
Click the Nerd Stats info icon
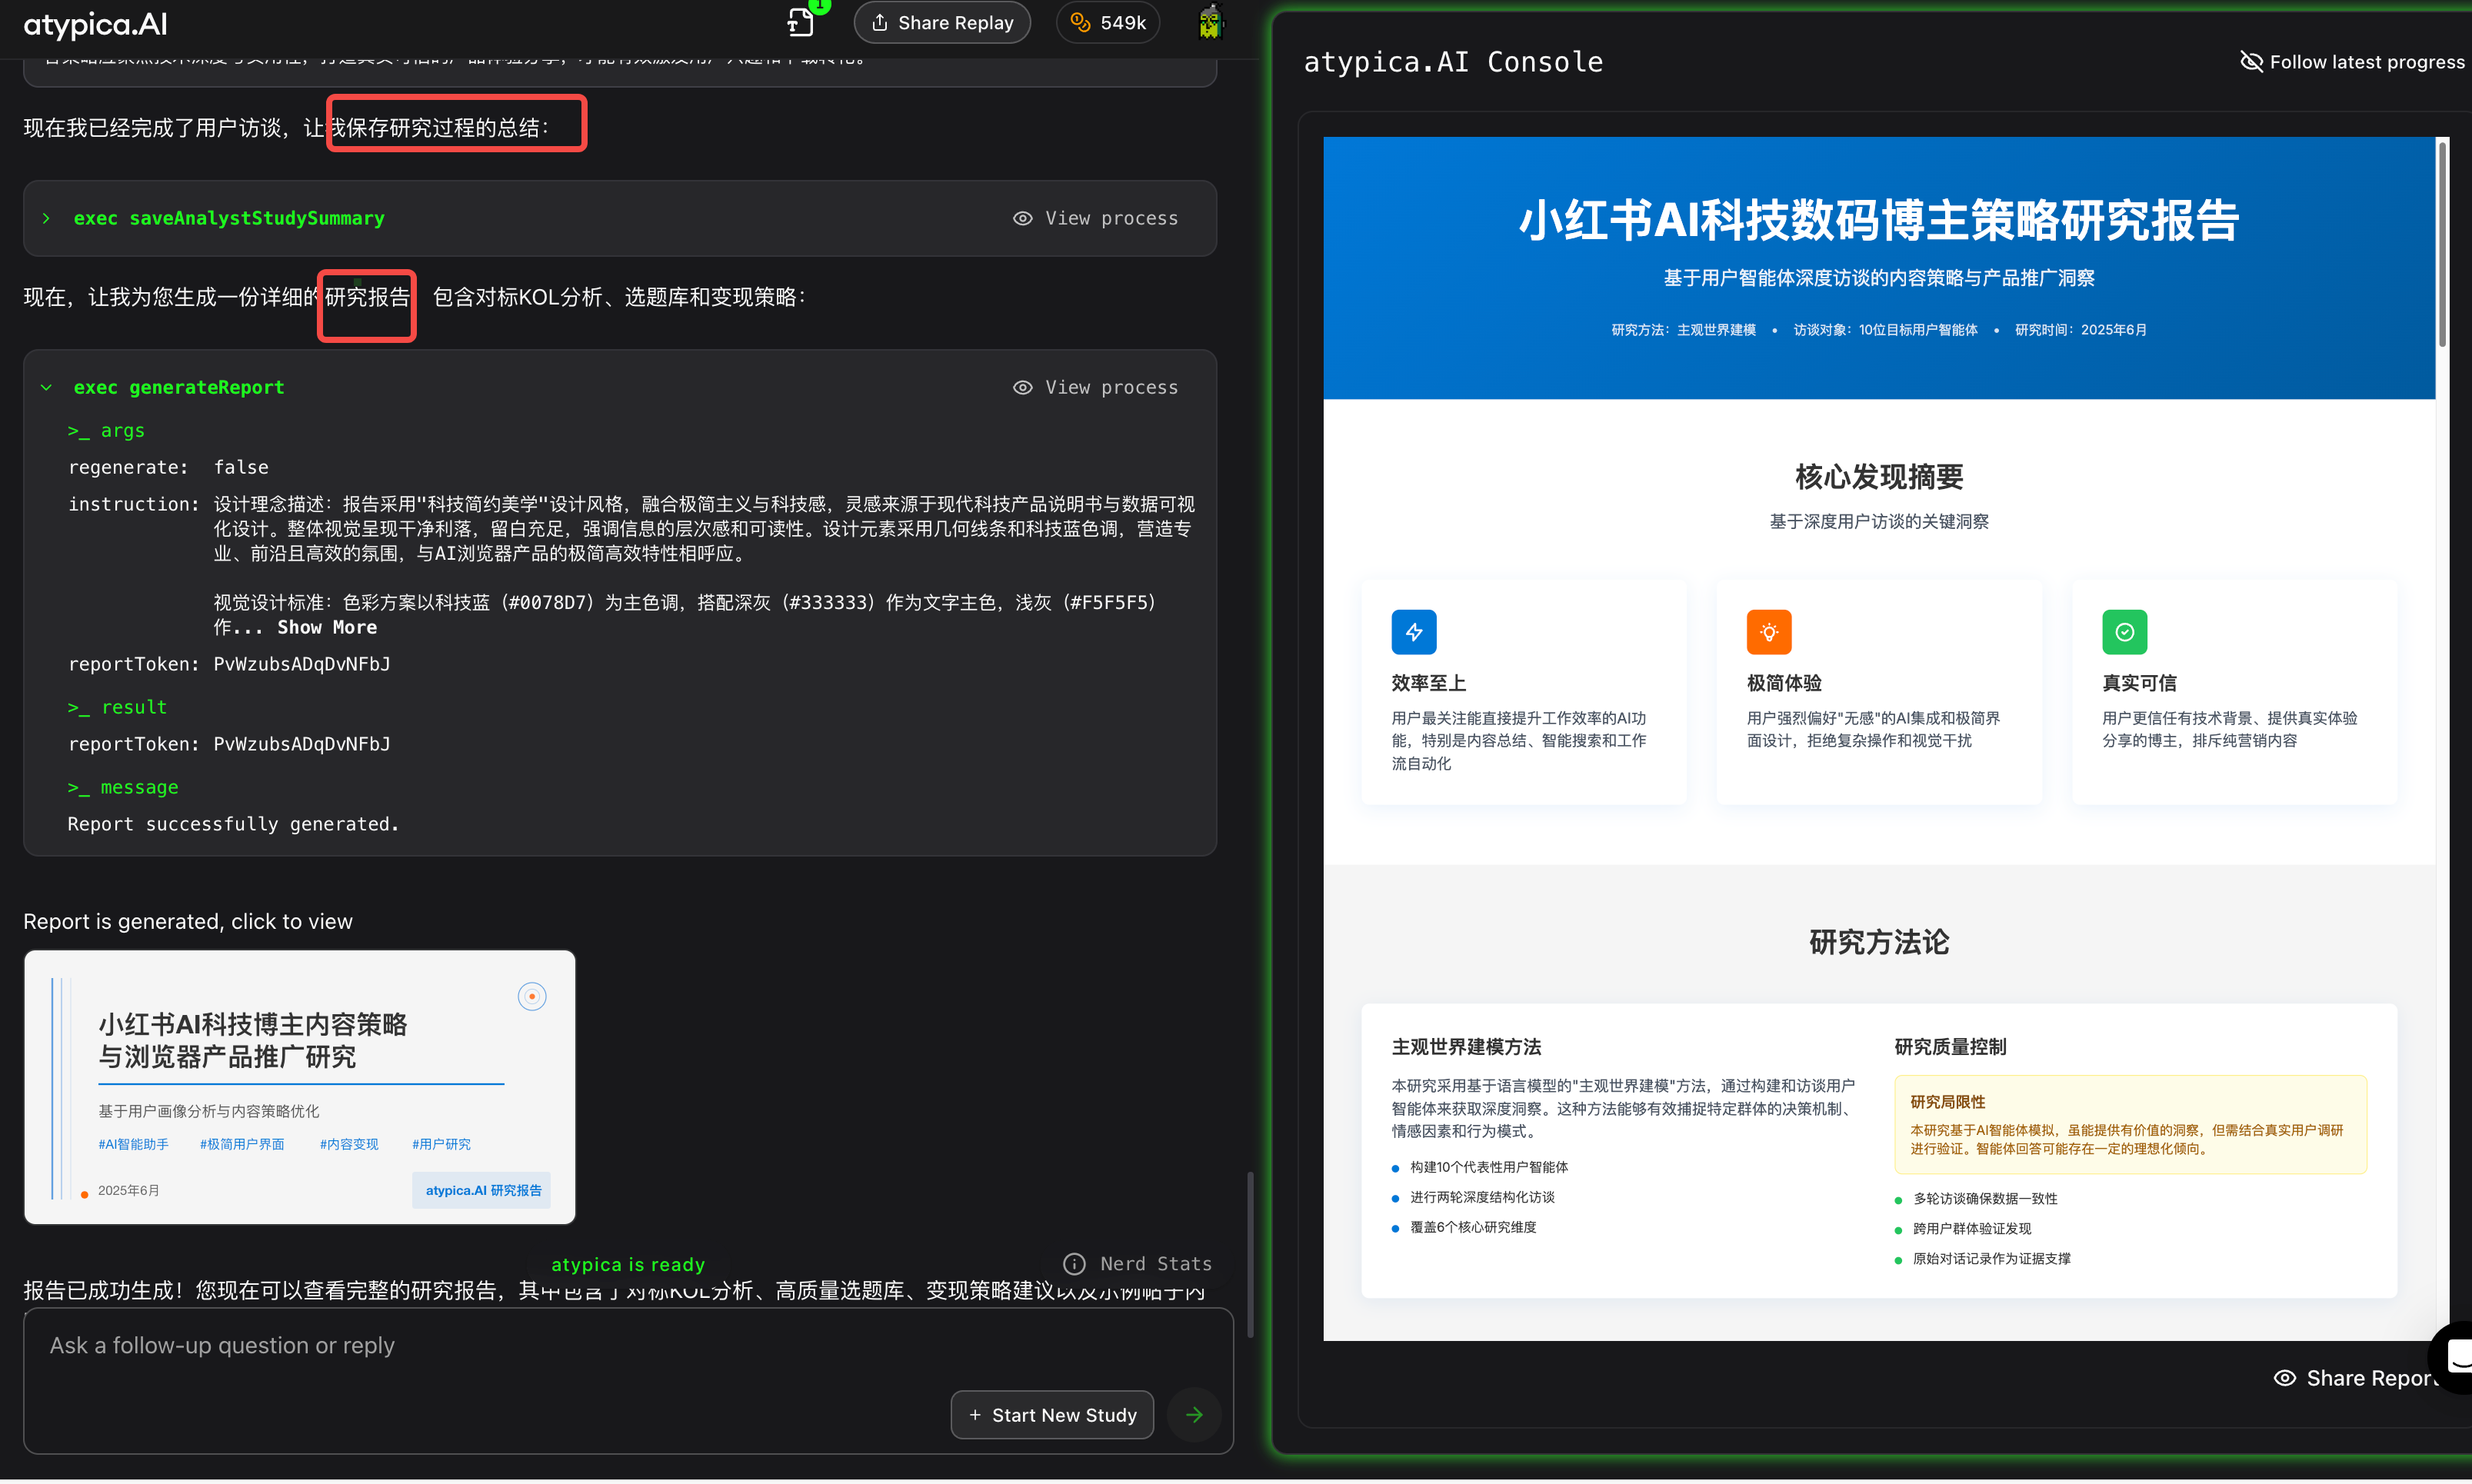[1074, 1264]
